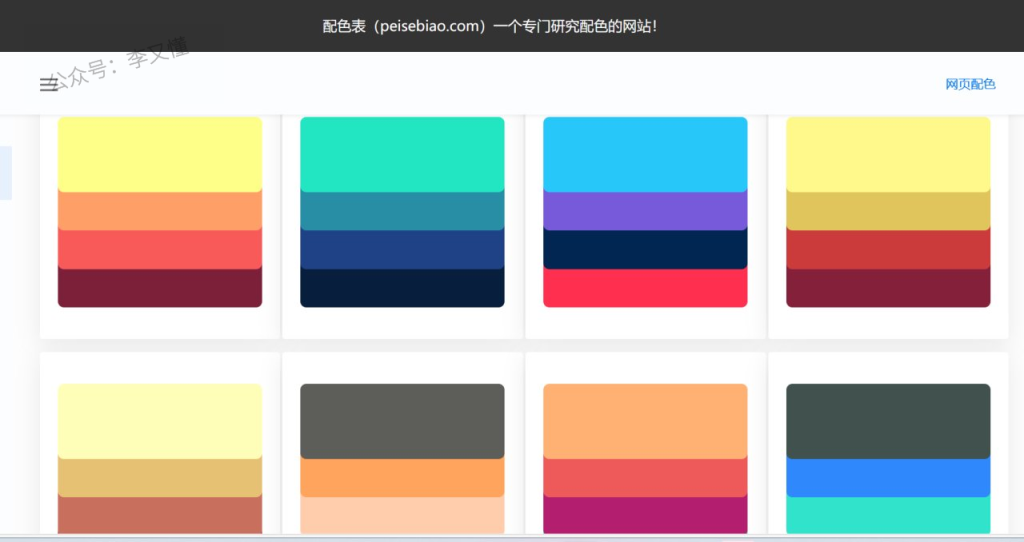This screenshot has width=1024, height=542.
Task: Click the burgundy stripe in the top-right palette
Action: 888,288
